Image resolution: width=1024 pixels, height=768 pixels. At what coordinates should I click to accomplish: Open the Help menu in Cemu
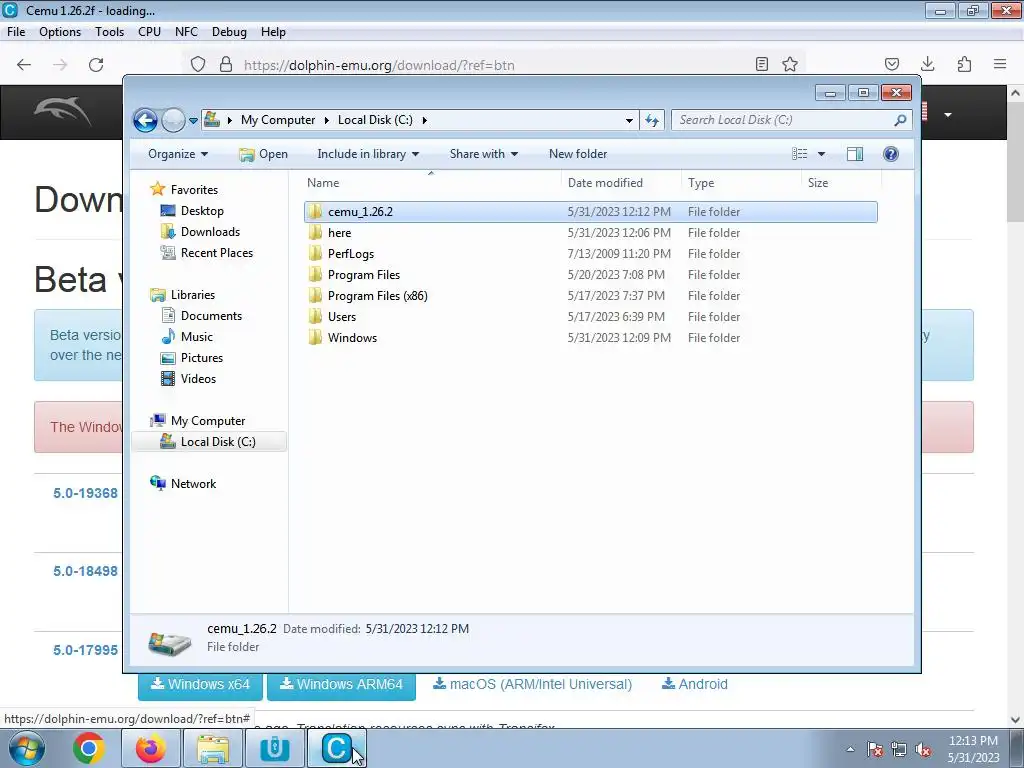click(x=273, y=31)
